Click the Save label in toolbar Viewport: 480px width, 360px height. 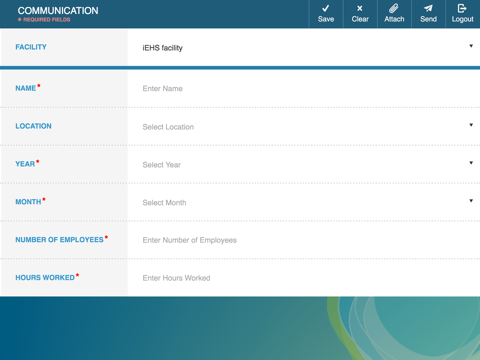coord(326,19)
